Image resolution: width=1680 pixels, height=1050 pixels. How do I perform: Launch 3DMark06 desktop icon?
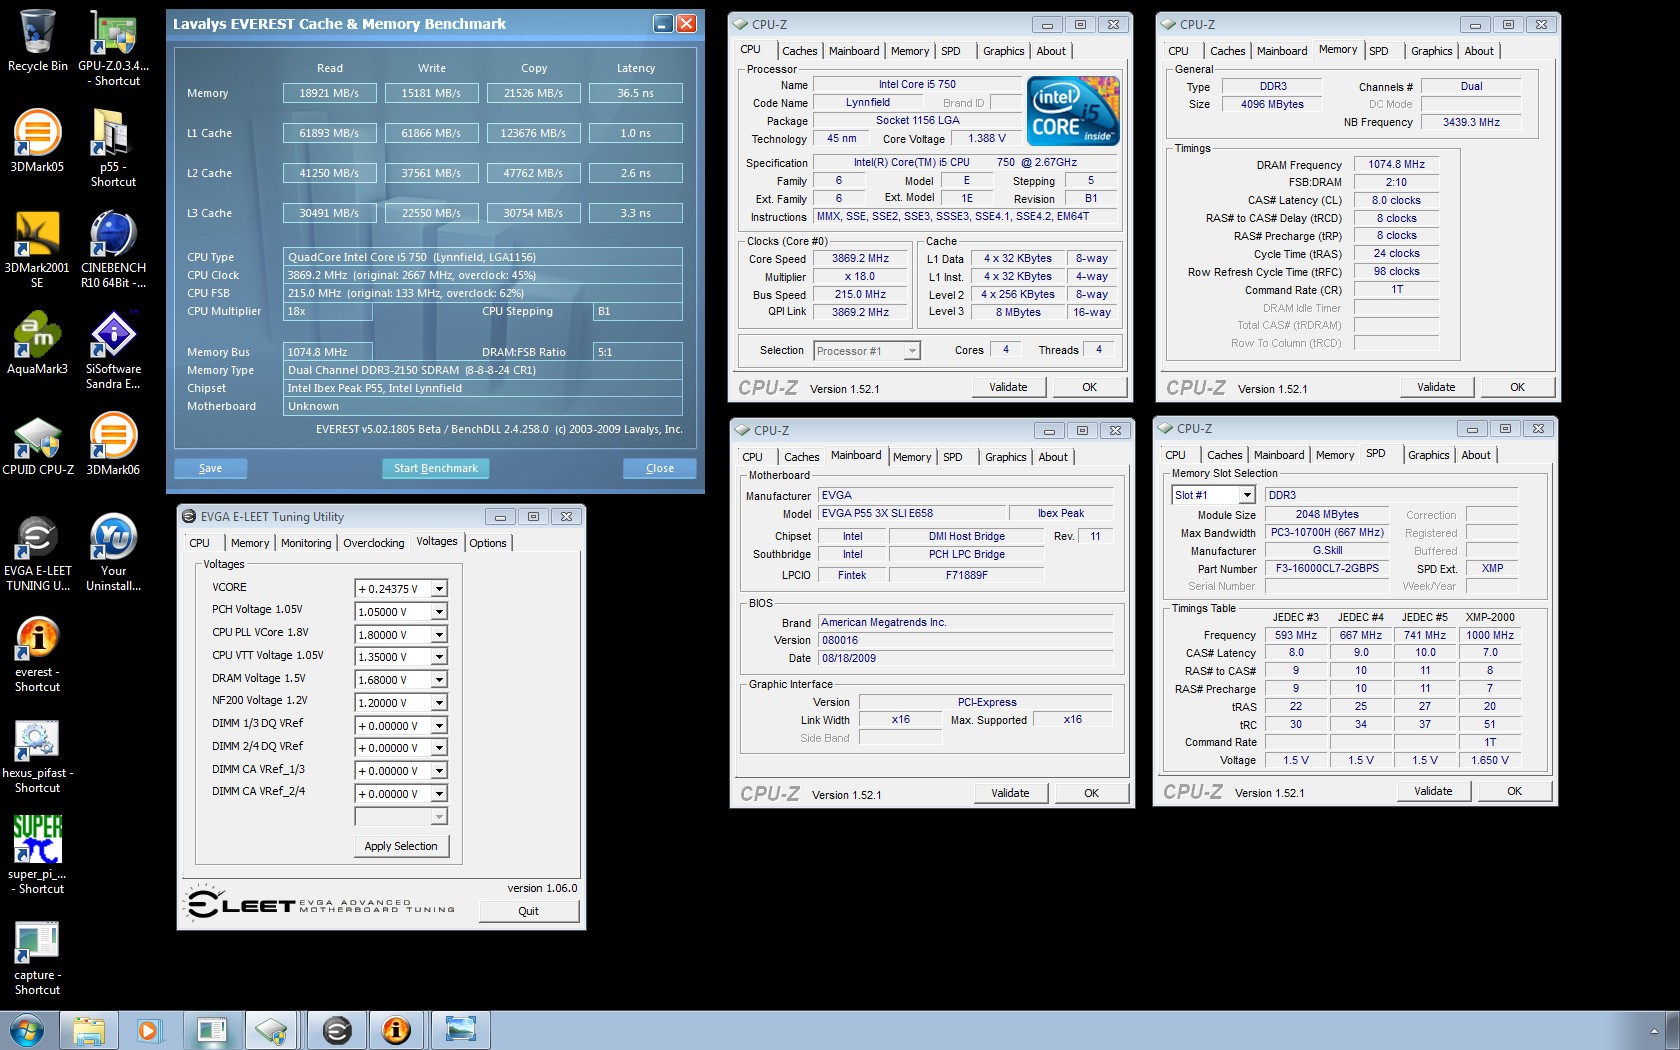113,445
